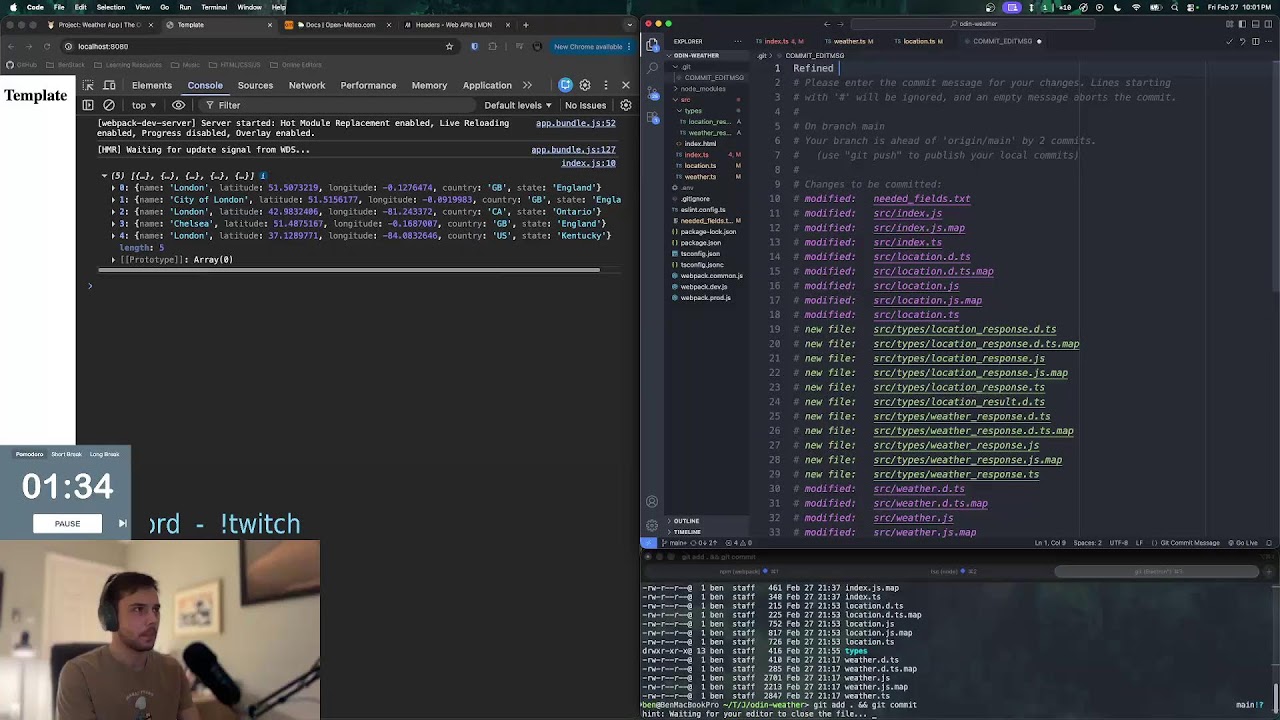Image resolution: width=1280 pixels, height=720 pixels.
Task: Open the Terminal menu in menu bar
Action: (x=214, y=7)
